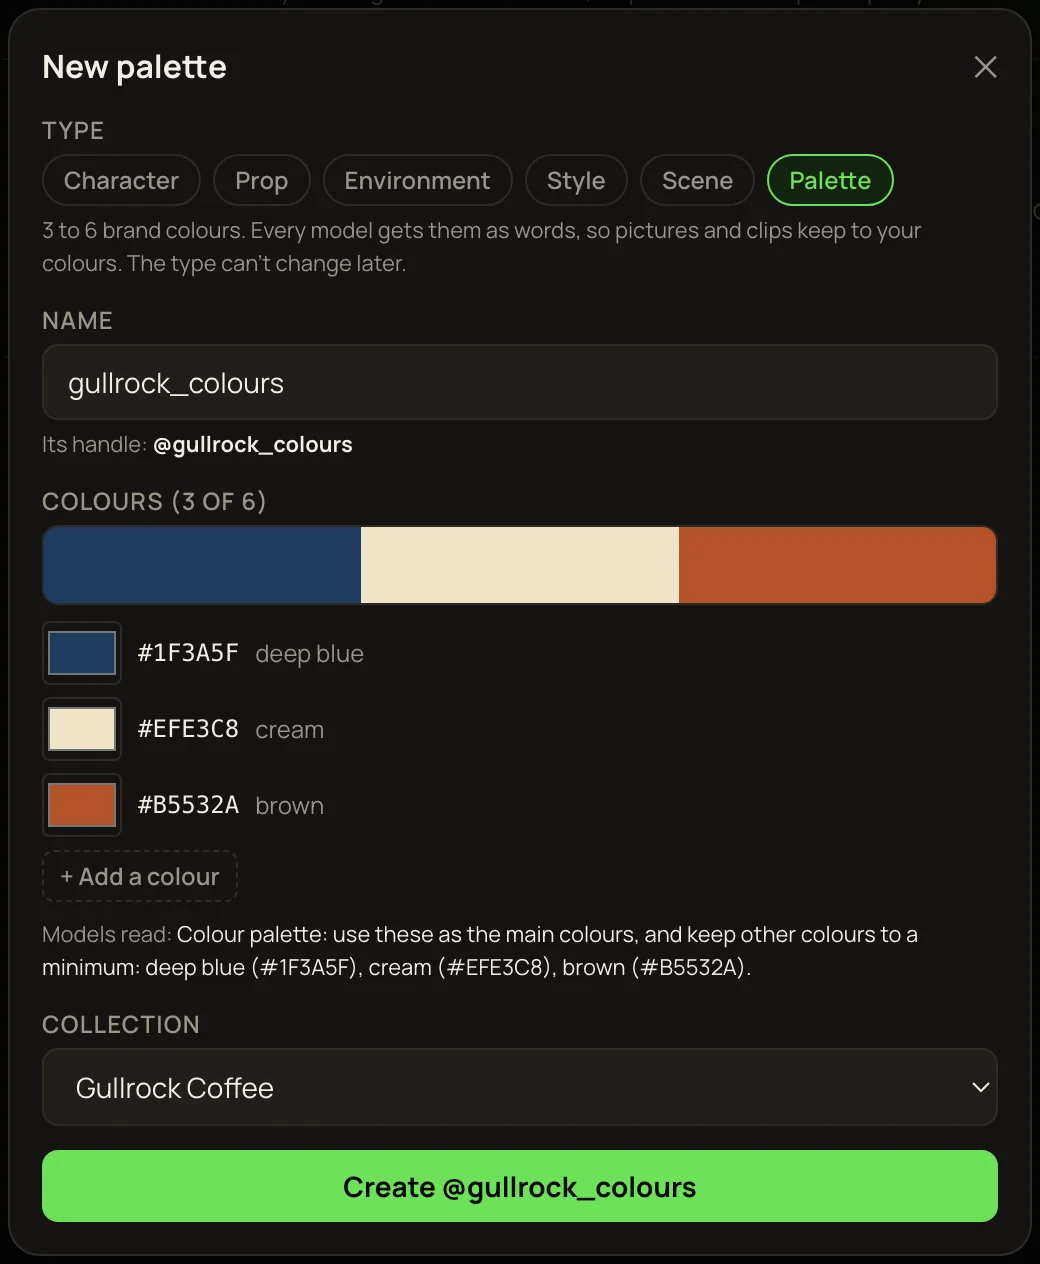Click the COLOURS (3 OF 6) heading

tap(154, 501)
